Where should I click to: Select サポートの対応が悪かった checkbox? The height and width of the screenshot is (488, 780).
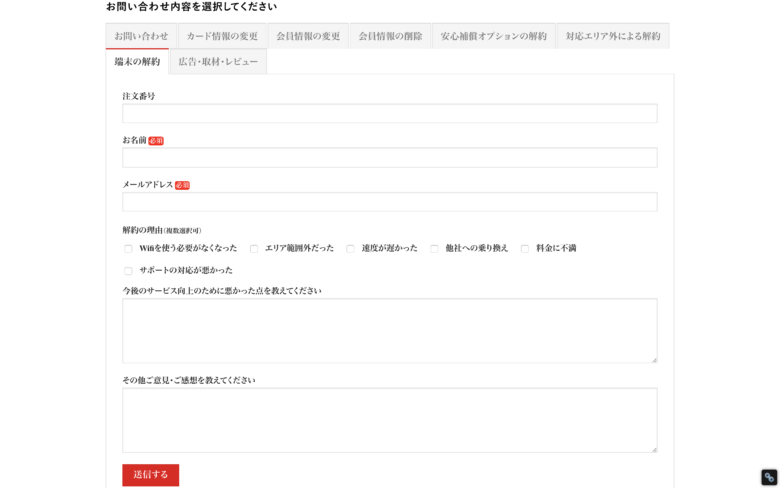tap(128, 271)
